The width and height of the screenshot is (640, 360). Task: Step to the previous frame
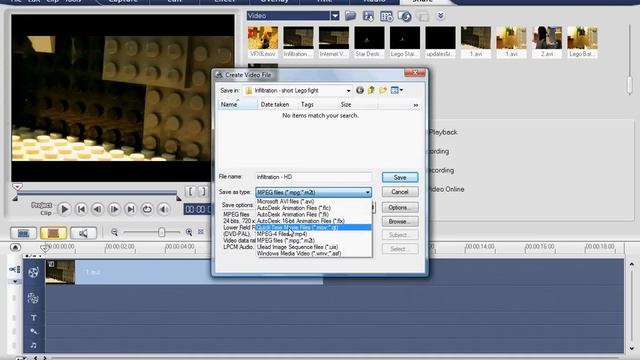(x=98, y=209)
